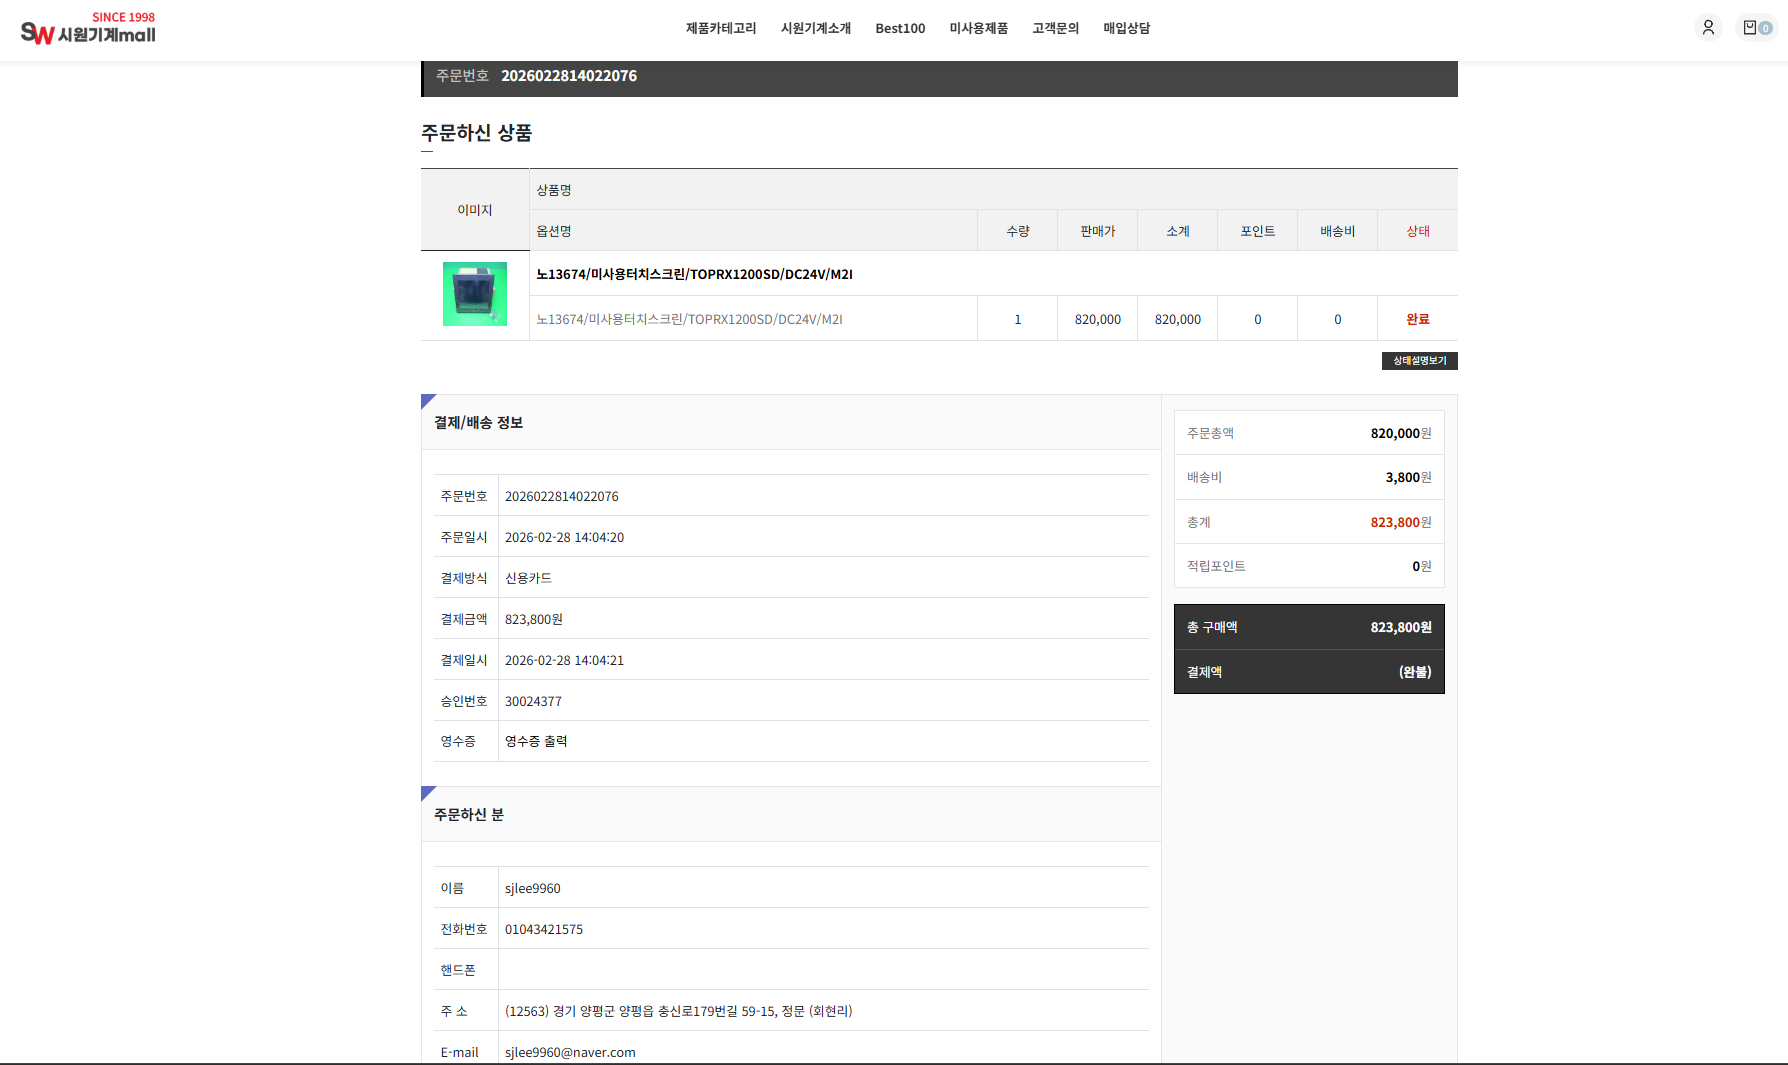Open the ordered product thumbnail image
Viewport: 1788px width, 1065px height.
475,294
